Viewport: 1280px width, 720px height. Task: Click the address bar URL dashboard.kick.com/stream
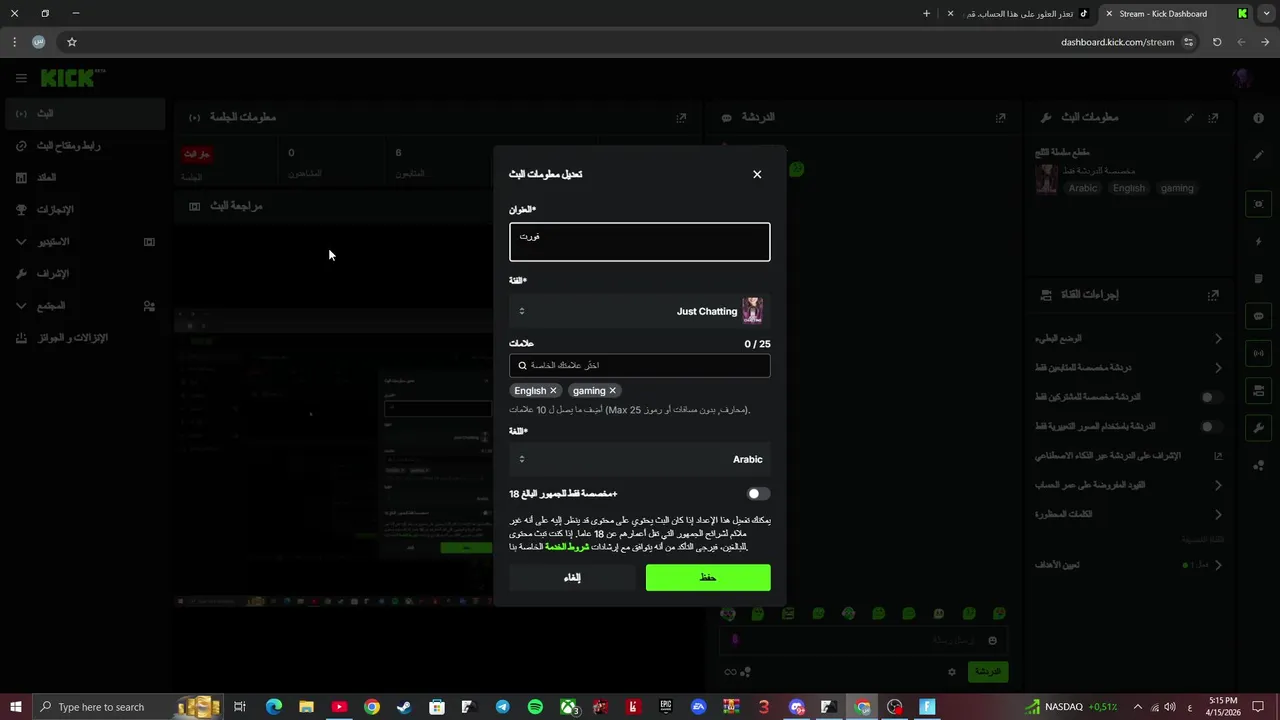[1117, 42]
